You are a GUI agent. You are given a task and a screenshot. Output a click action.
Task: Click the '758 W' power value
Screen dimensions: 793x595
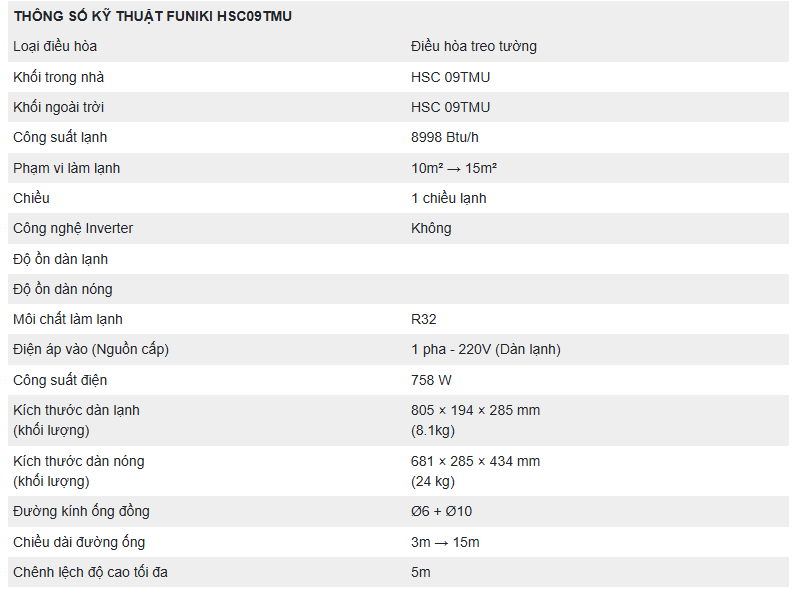tap(431, 380)
